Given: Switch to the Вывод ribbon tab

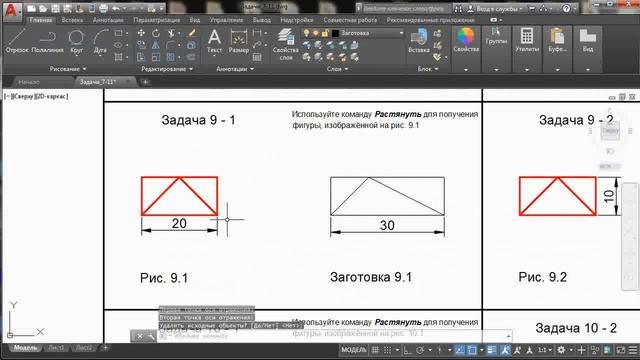Looking at the screenshot, I should [262, 20].
